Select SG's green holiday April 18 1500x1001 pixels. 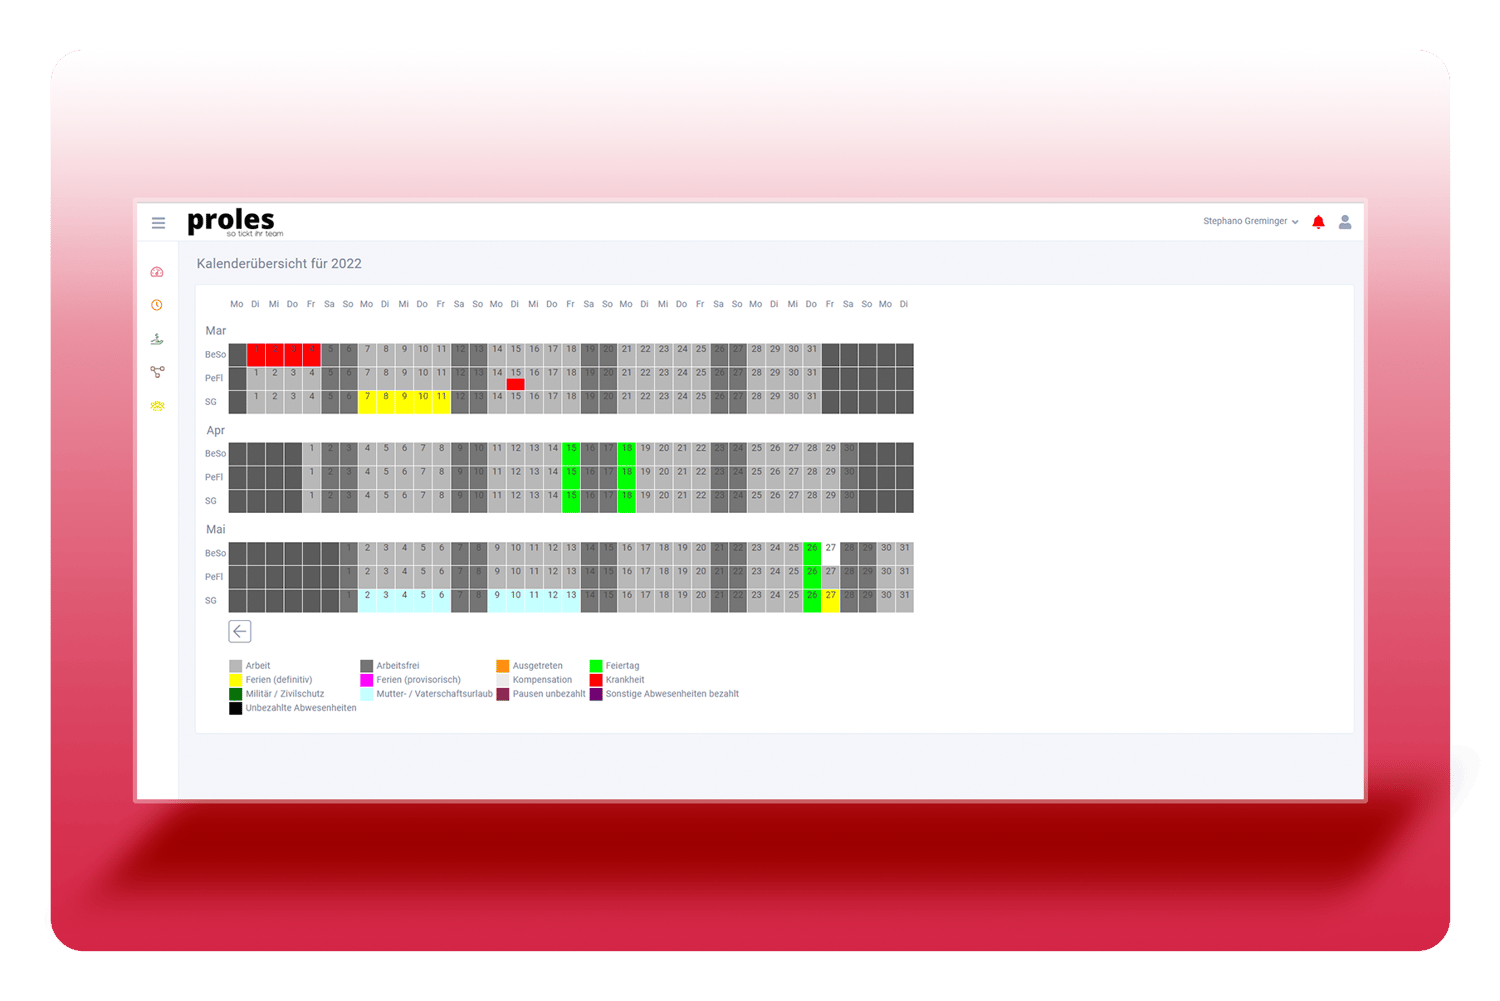627,501
